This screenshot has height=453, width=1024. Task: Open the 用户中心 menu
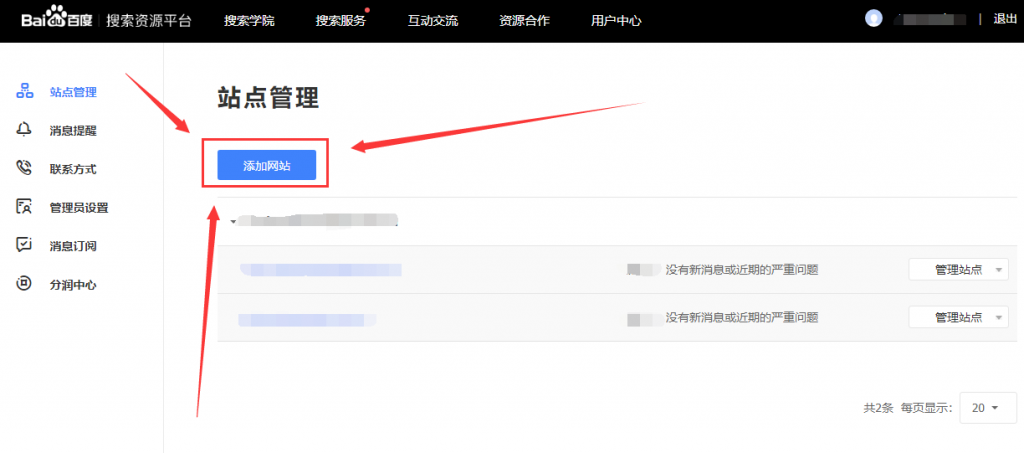[616, 21]
